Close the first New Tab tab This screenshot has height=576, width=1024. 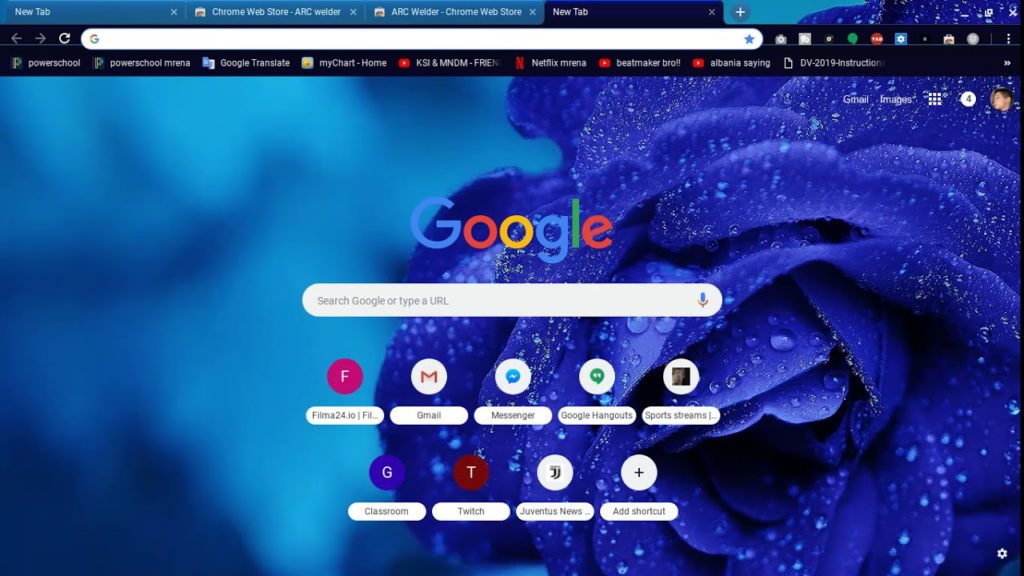point(174,12)
